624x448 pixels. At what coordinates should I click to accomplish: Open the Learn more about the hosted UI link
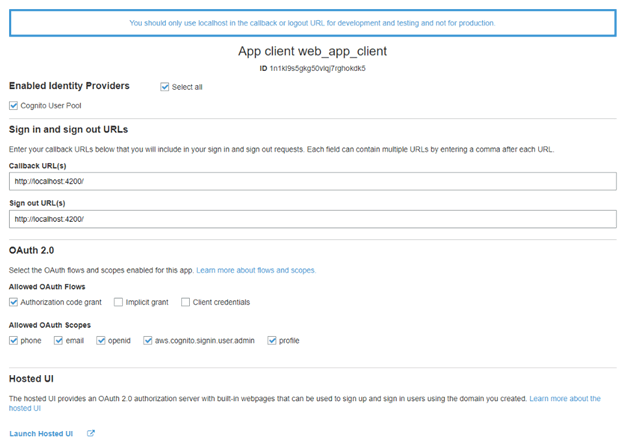564,399
